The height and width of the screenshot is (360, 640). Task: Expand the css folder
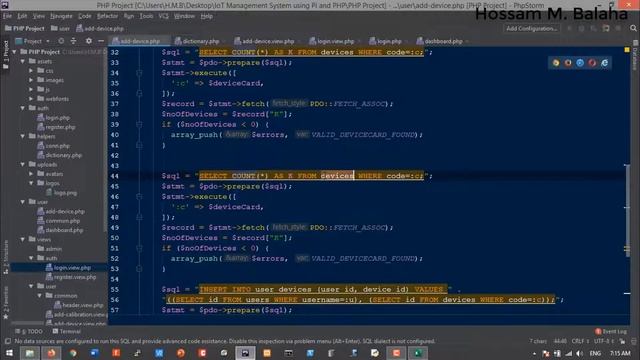[31, 71]
